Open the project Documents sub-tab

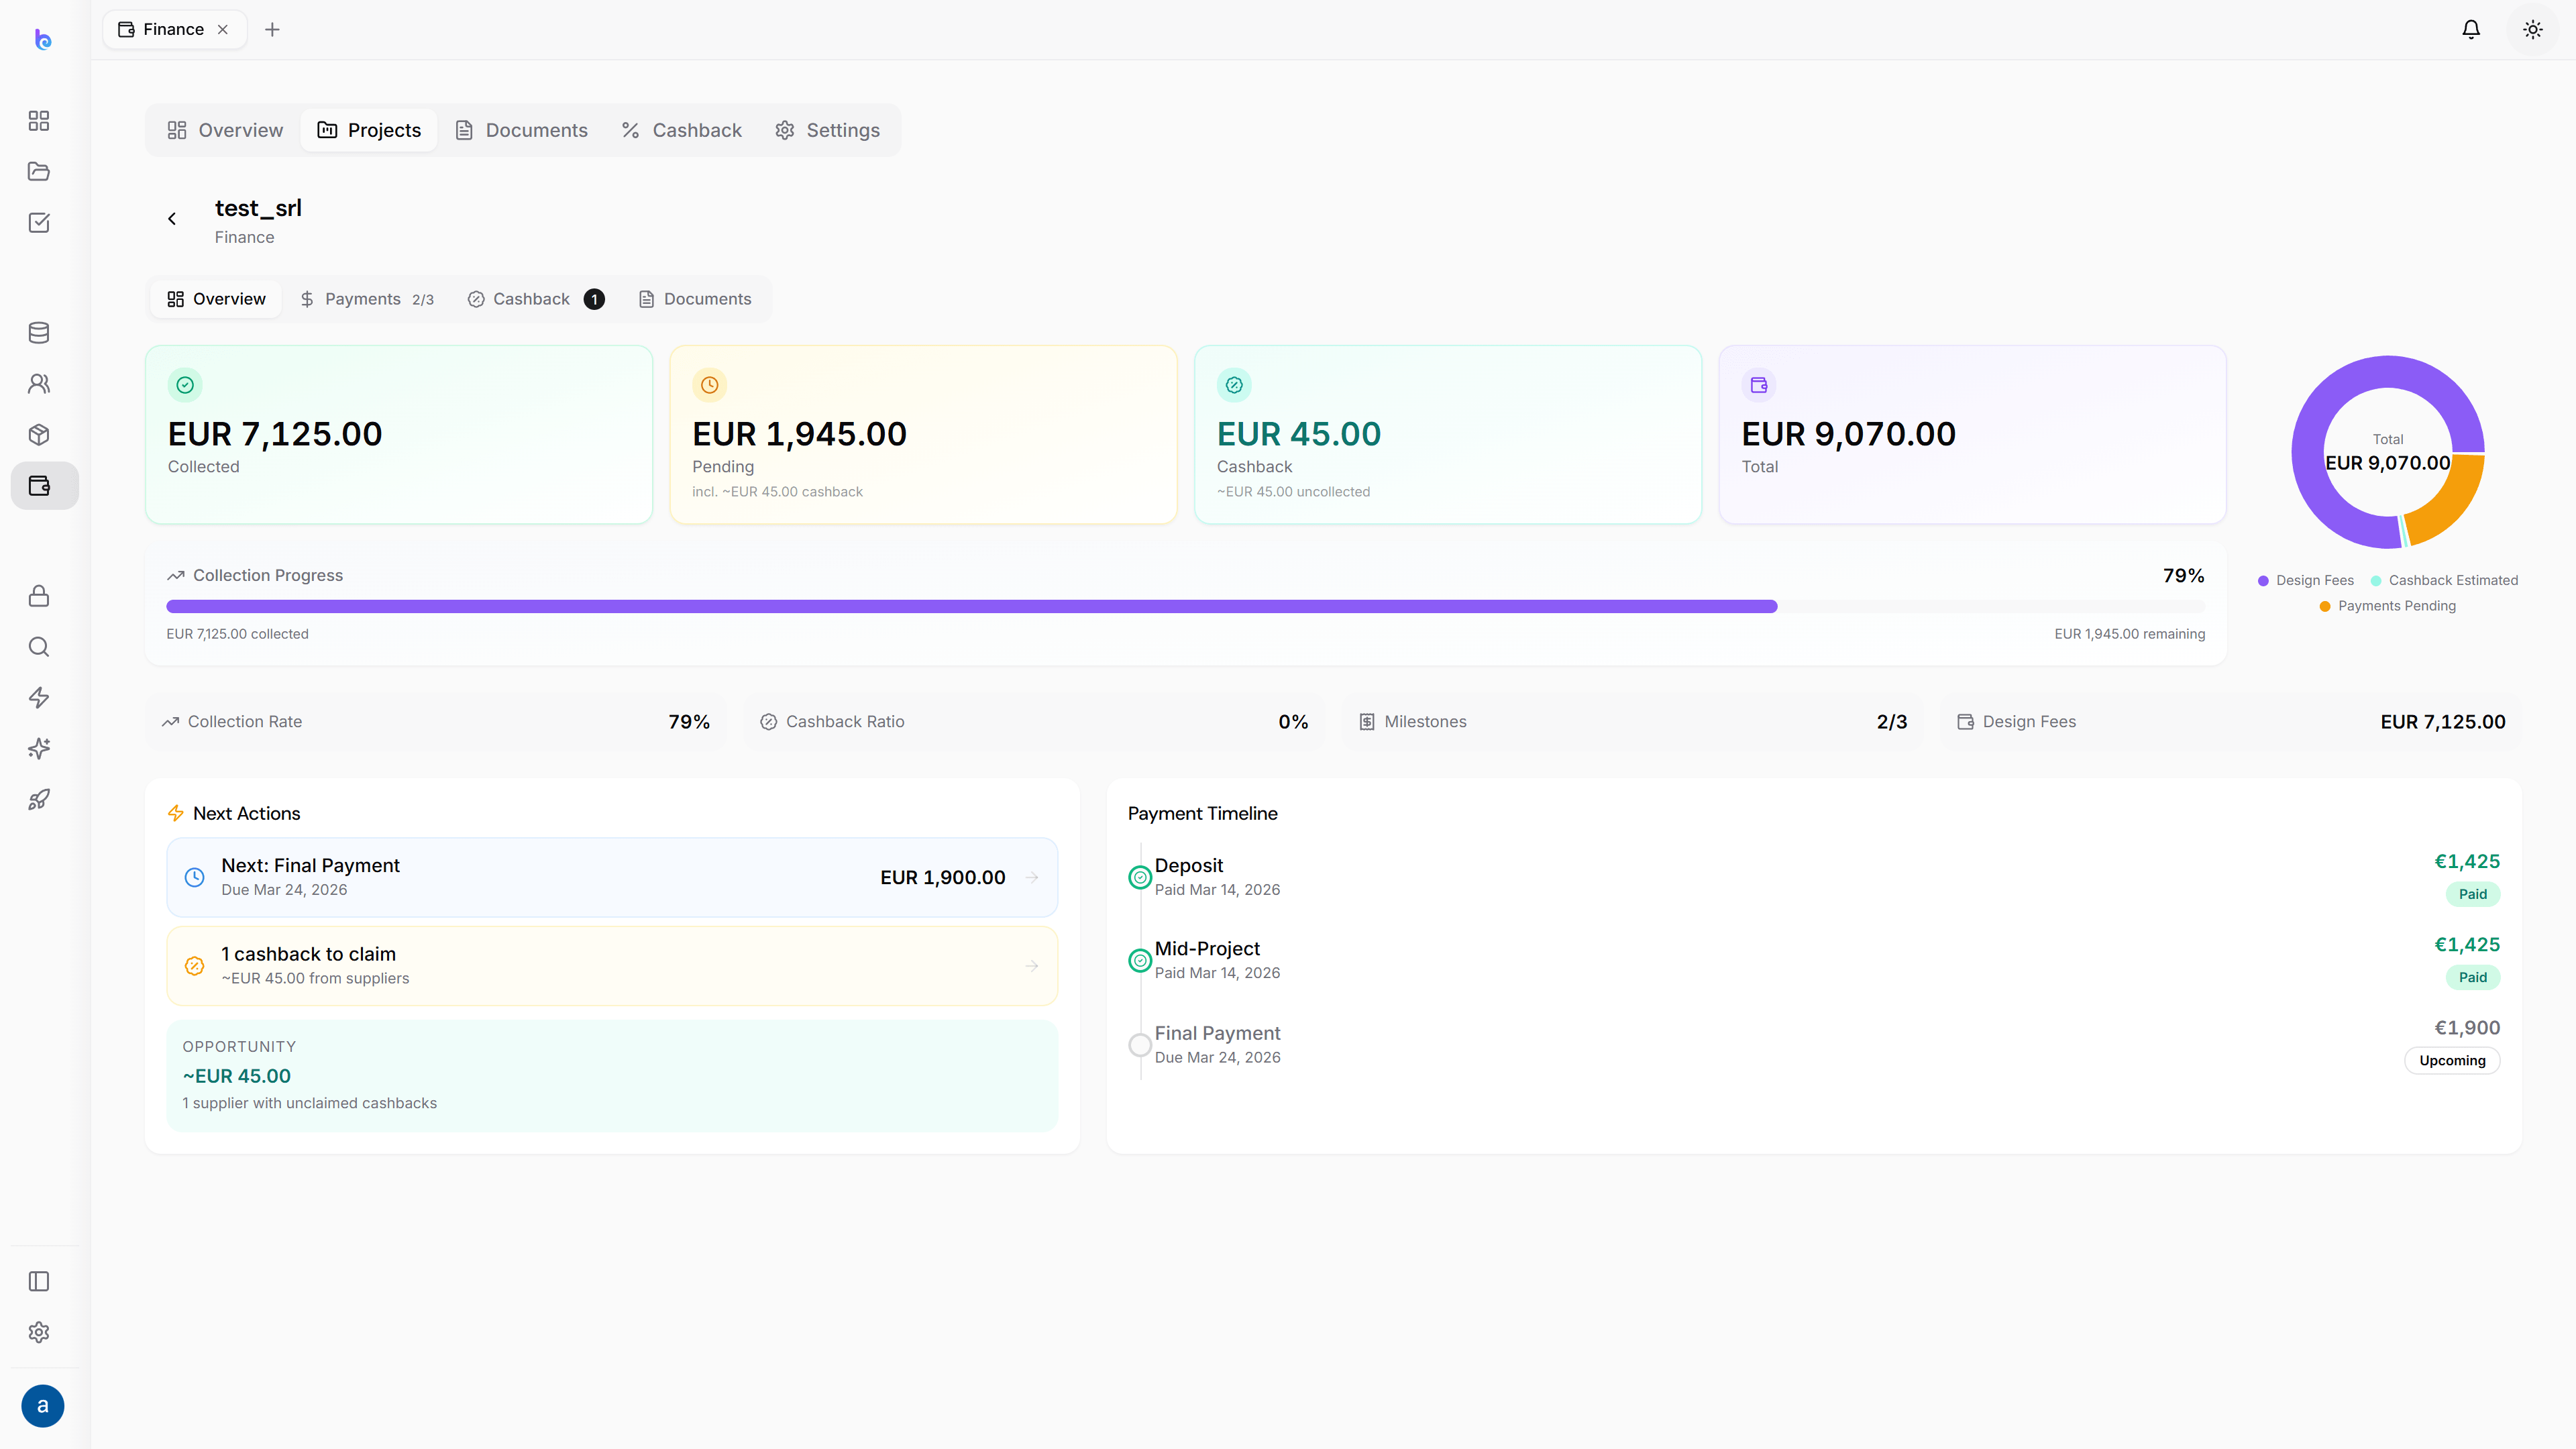tap(695, 299)
